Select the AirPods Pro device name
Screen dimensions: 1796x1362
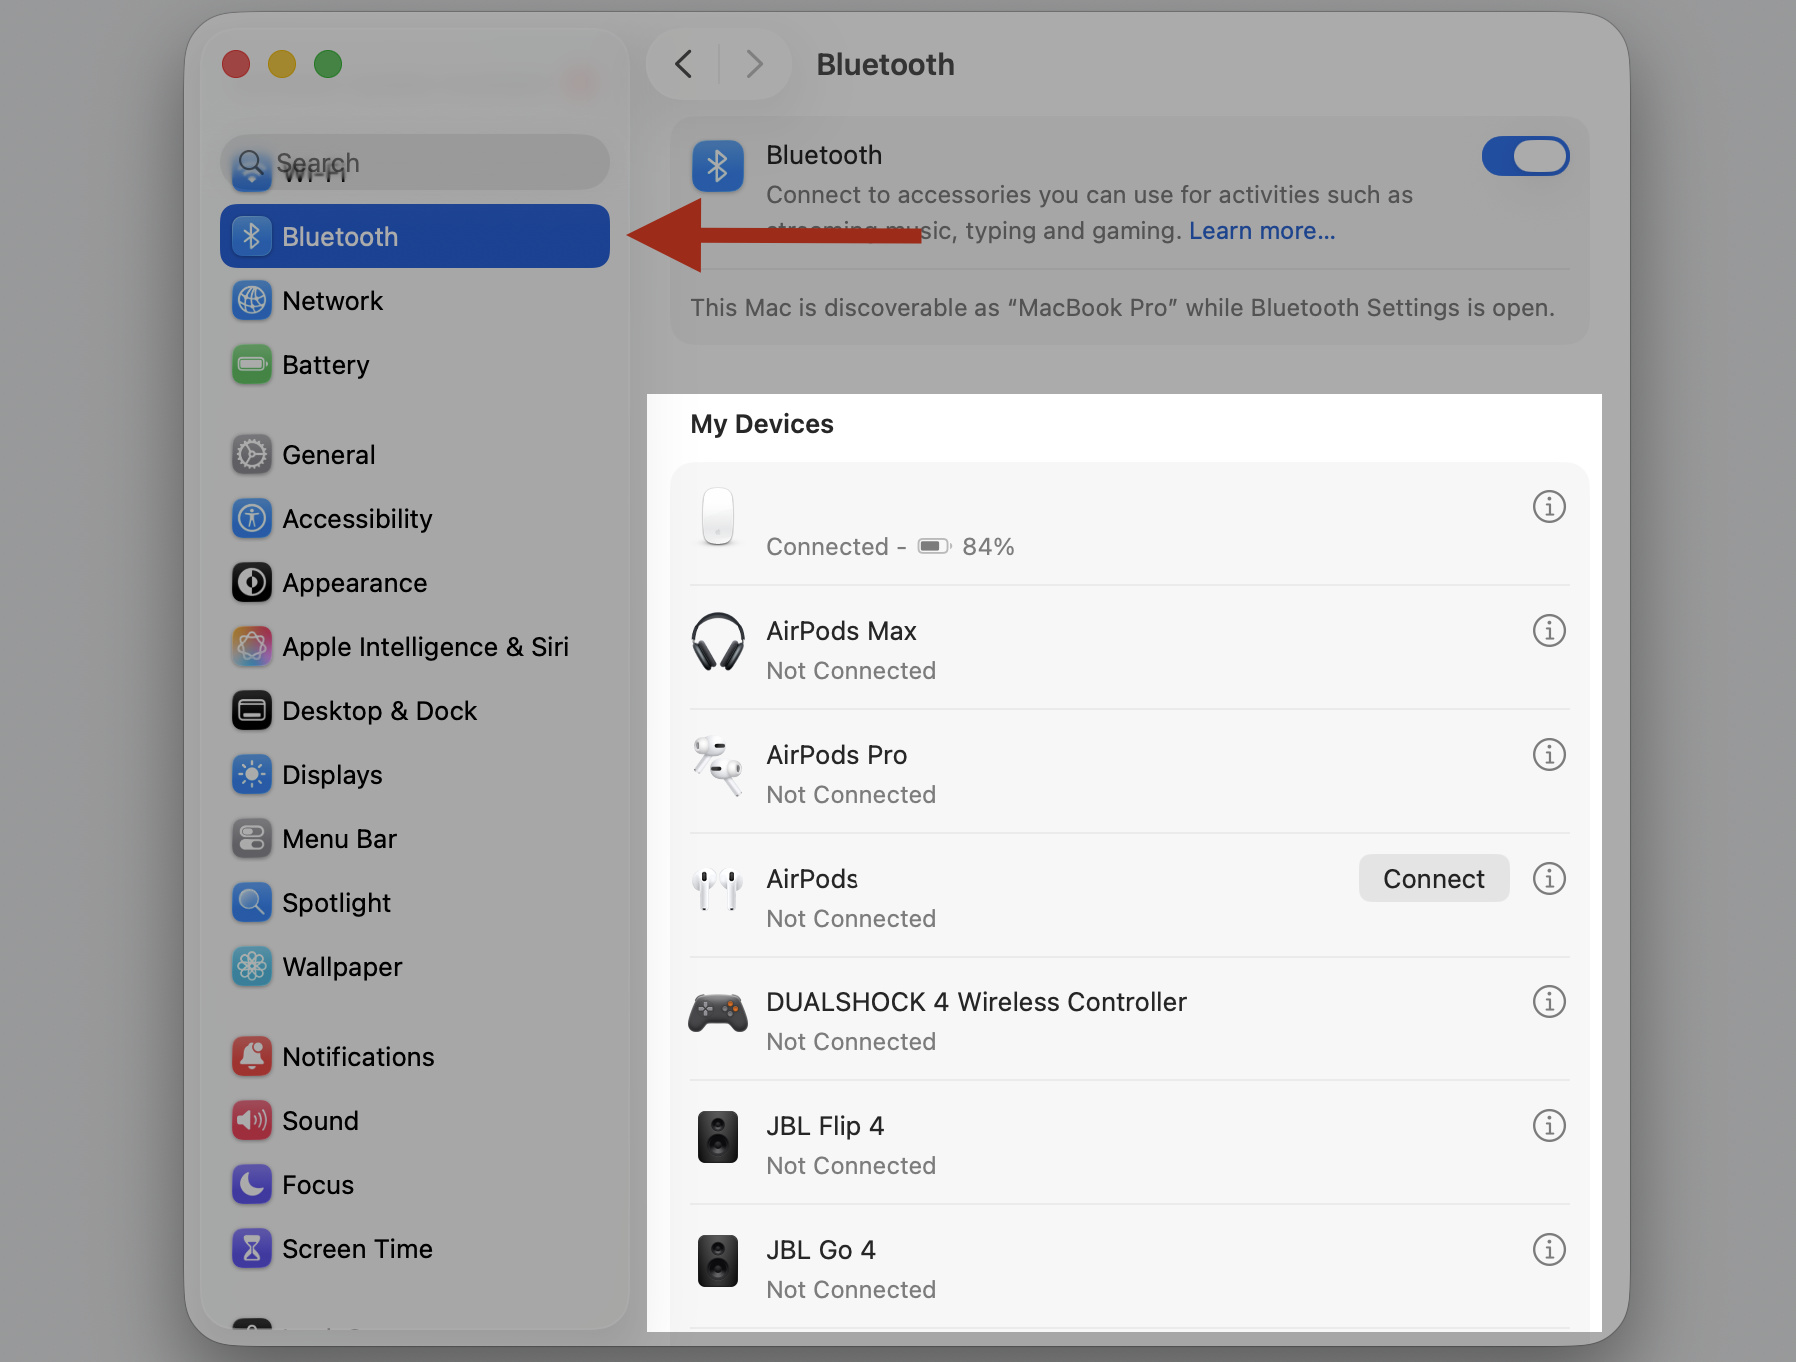pos(836,755)
